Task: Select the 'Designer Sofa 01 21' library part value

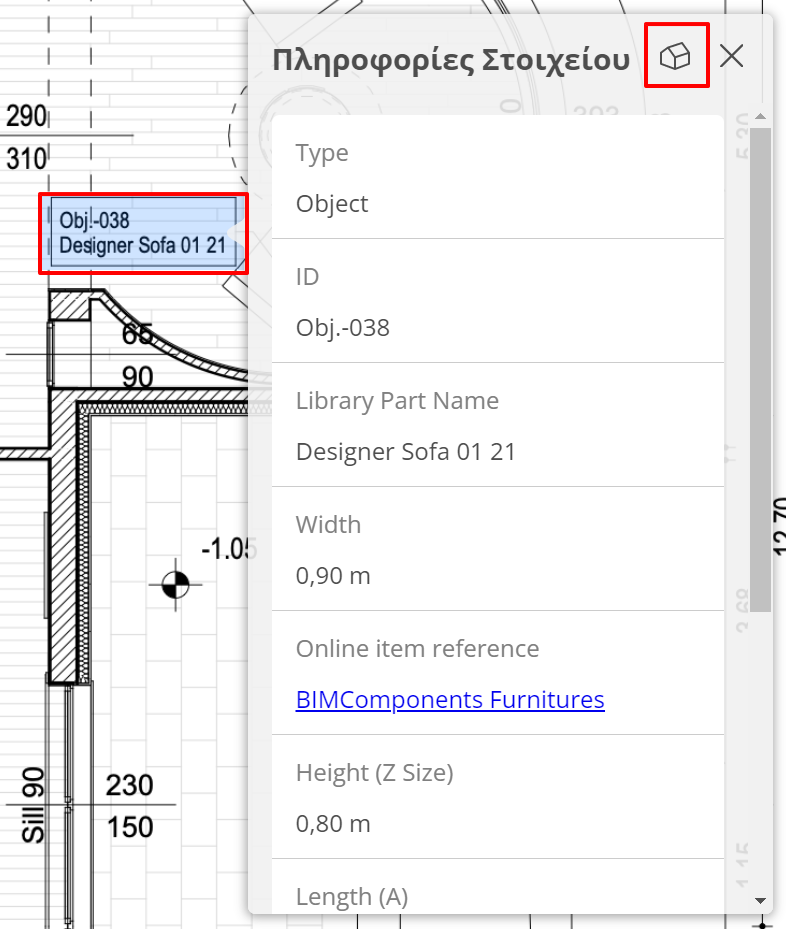Action: tap(406, 452)
